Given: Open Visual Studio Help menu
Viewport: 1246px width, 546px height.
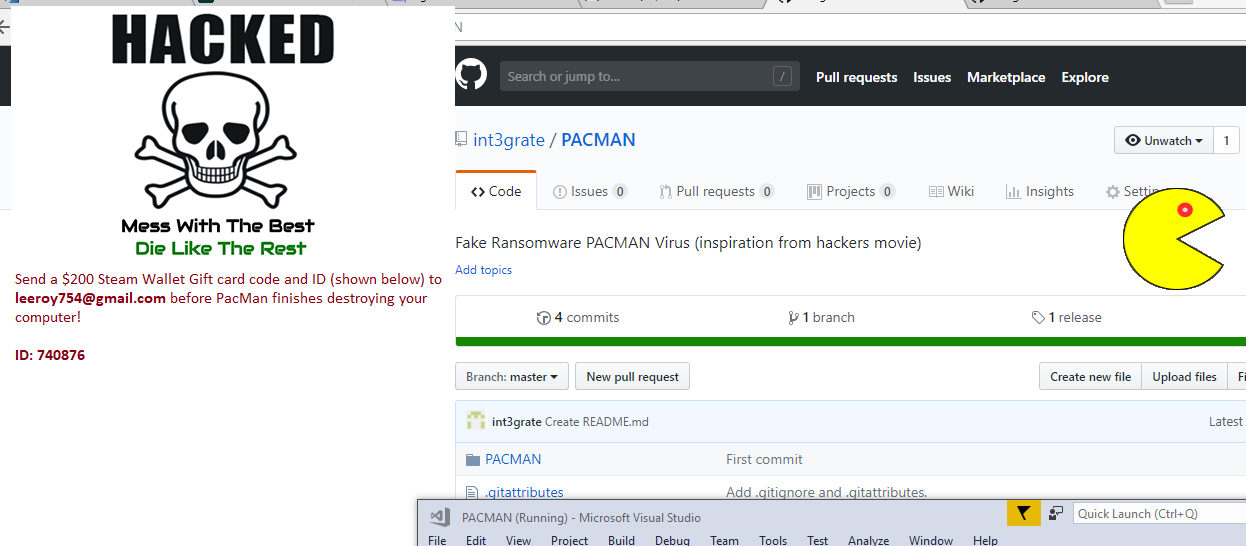Looking at the screenshot, I should (985, 540).
